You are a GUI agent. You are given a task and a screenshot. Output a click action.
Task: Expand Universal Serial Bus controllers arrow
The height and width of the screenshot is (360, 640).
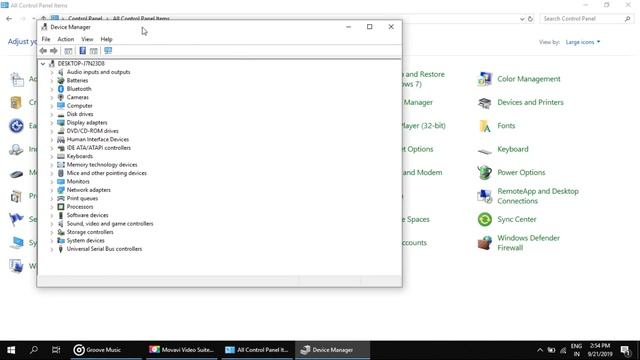pos(52,249)
